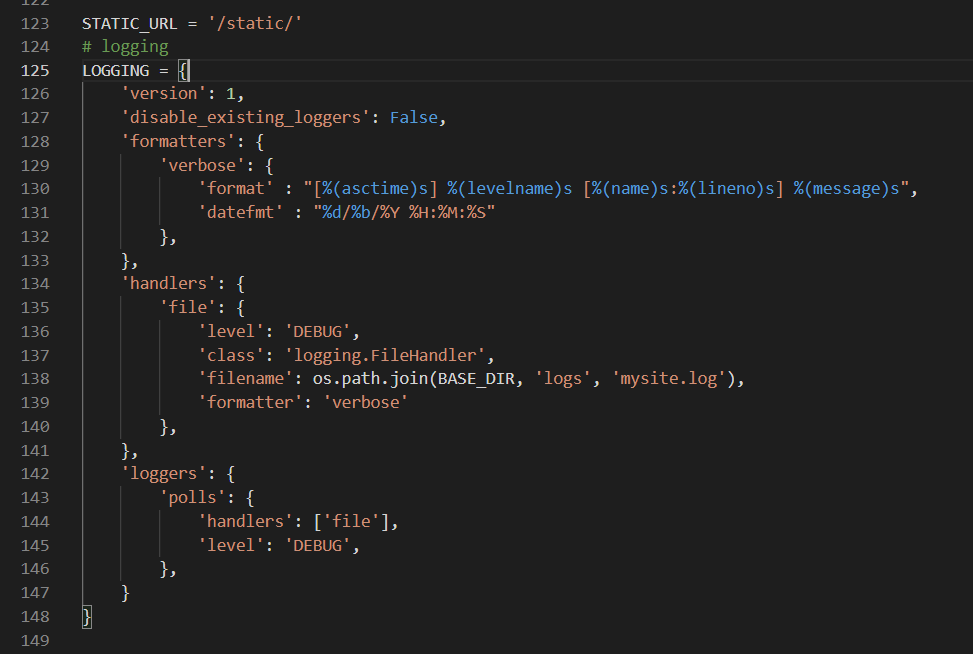Viewport: 973px width, 654px height.
Task: Click the 'DEBUG' value on line 145
Action: pos(318,545)
